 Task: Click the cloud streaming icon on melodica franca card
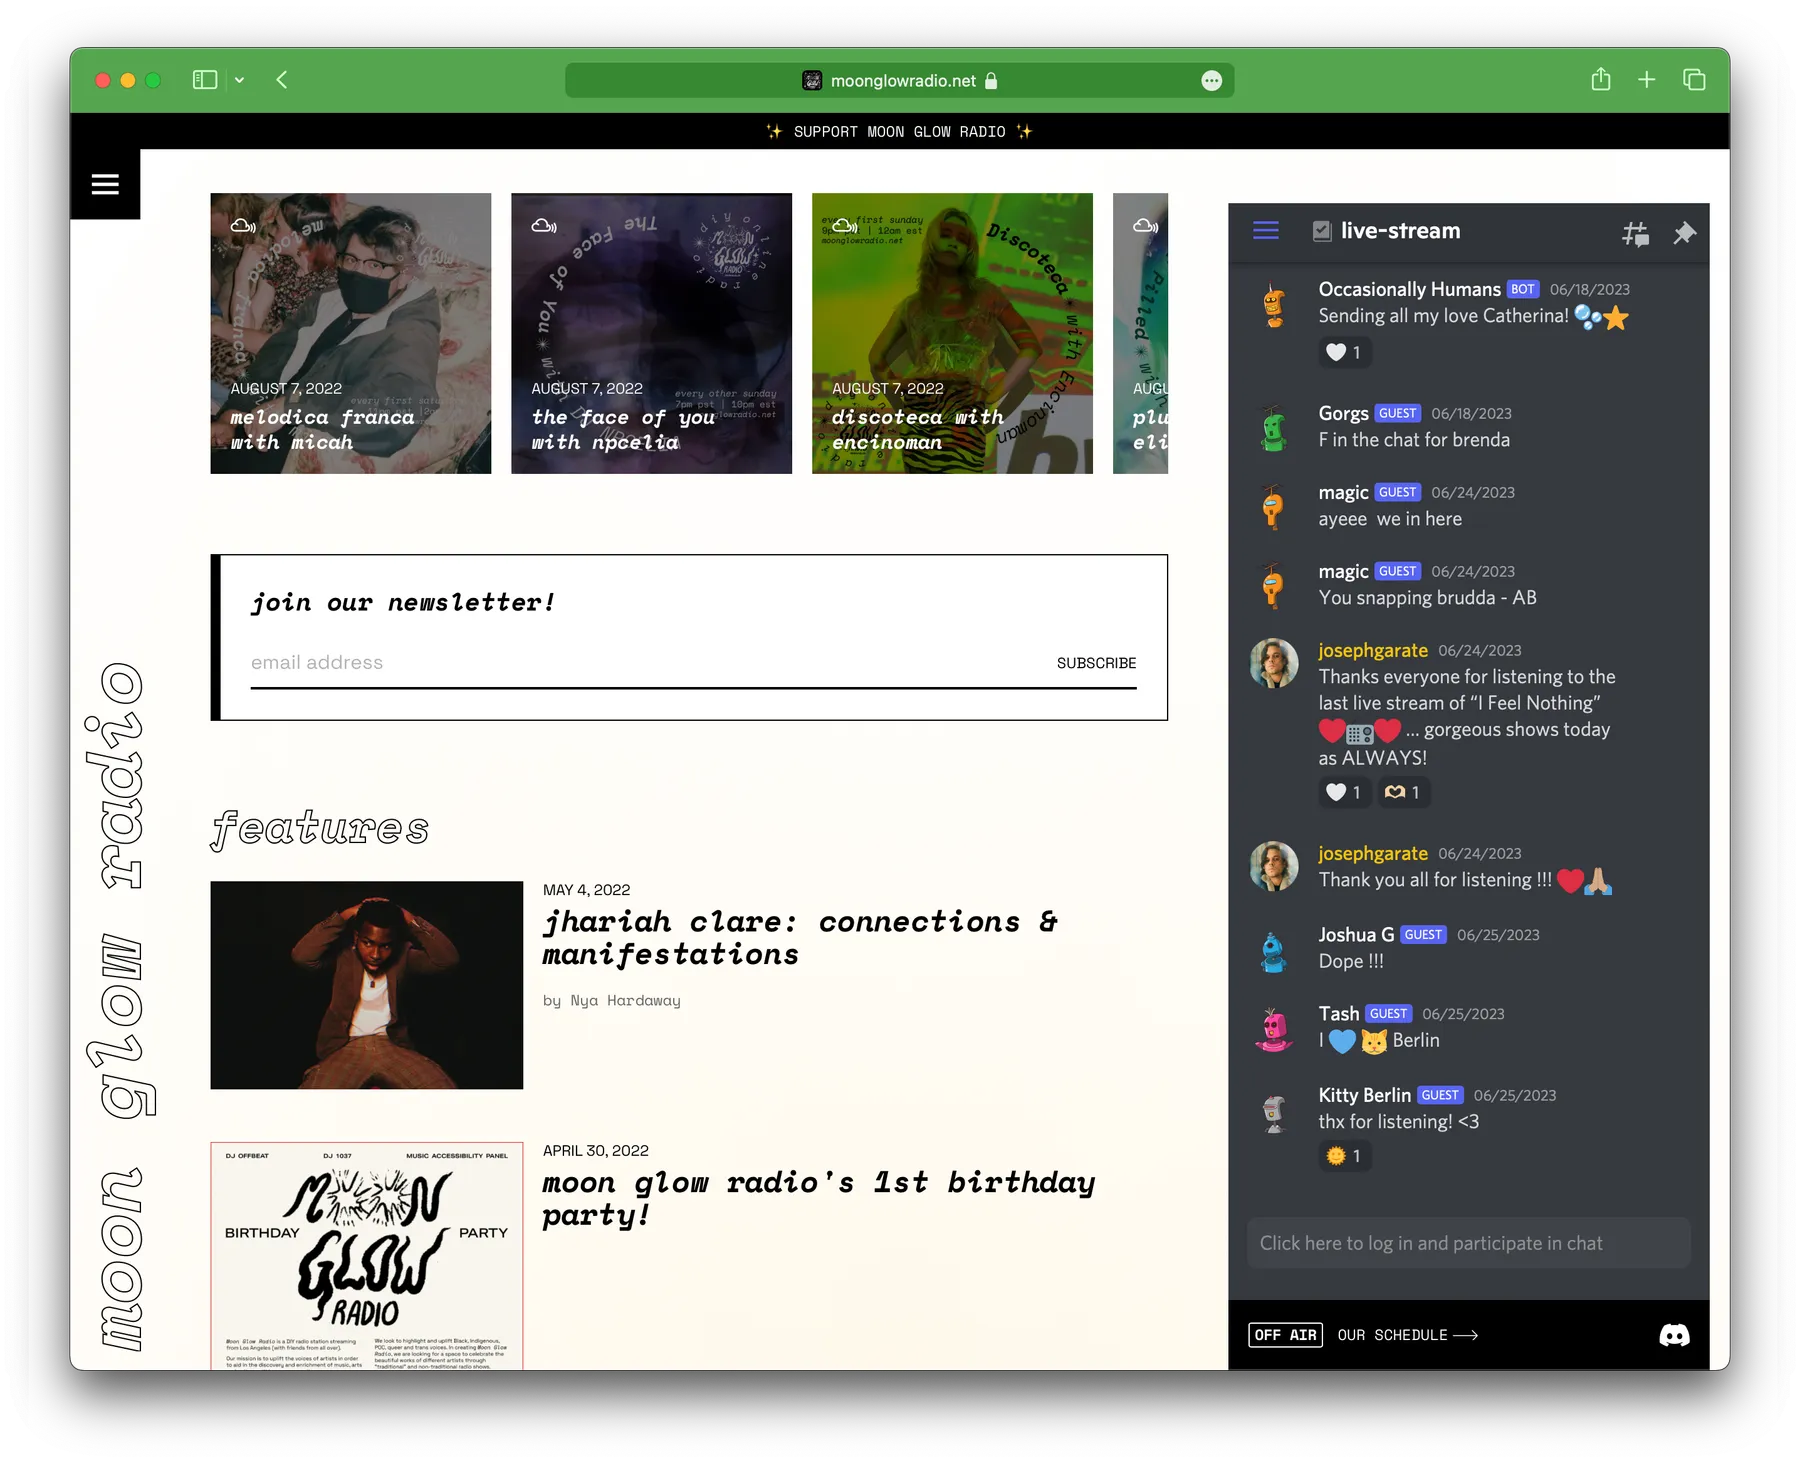(243, 226)
